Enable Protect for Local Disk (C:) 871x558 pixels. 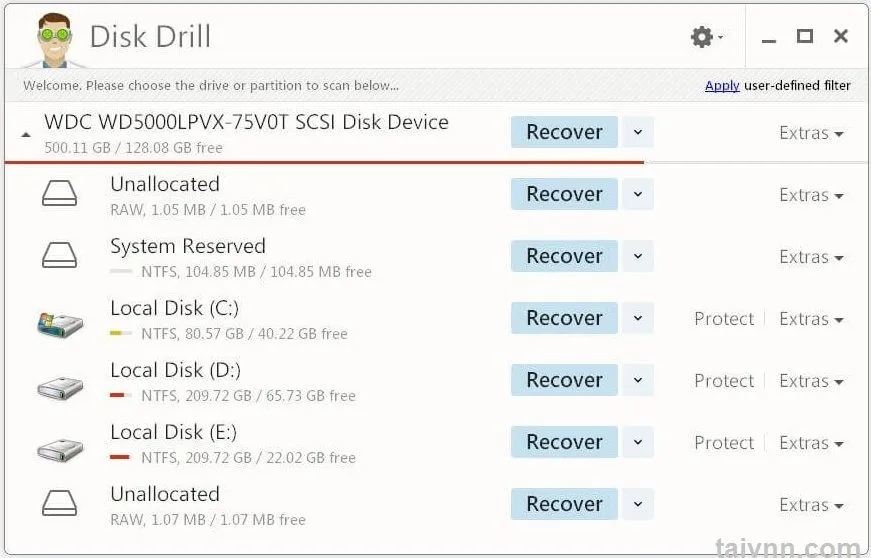coord(724,319)
